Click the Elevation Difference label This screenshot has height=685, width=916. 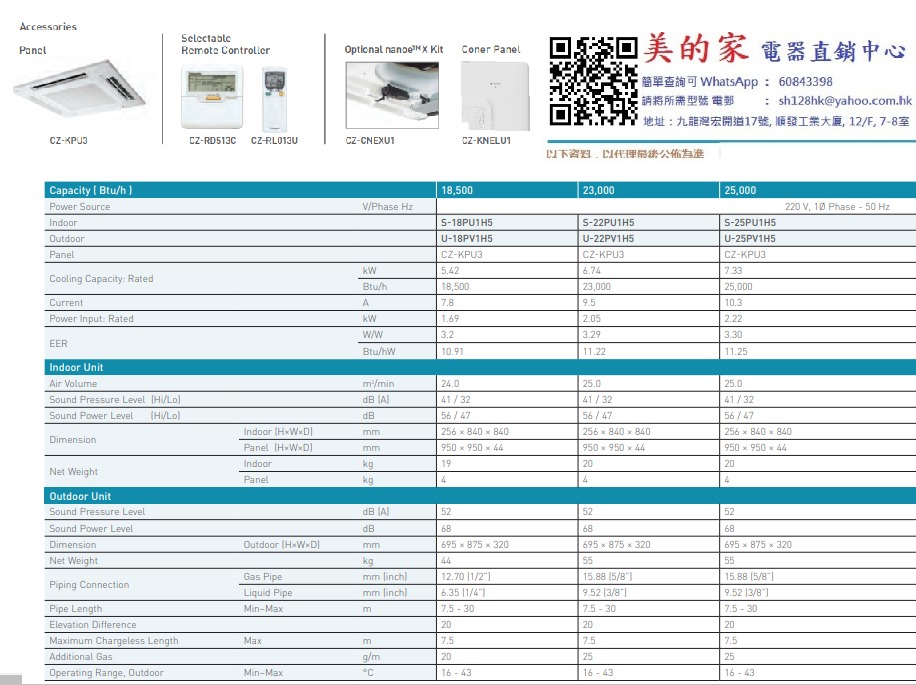93,625
